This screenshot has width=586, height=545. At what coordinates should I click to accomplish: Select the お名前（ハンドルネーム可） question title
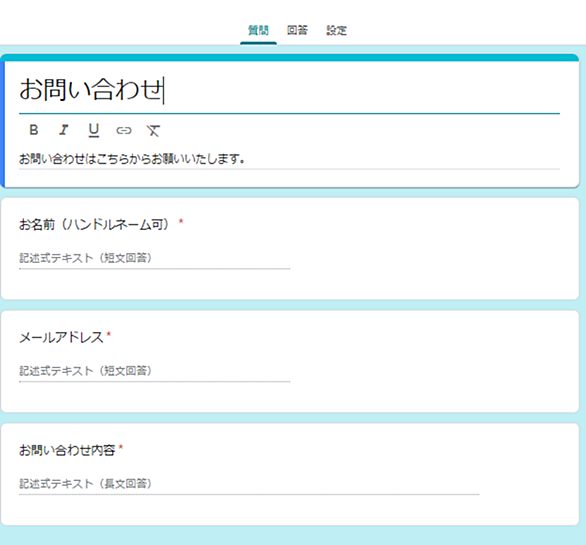click(x=94, y=224)
